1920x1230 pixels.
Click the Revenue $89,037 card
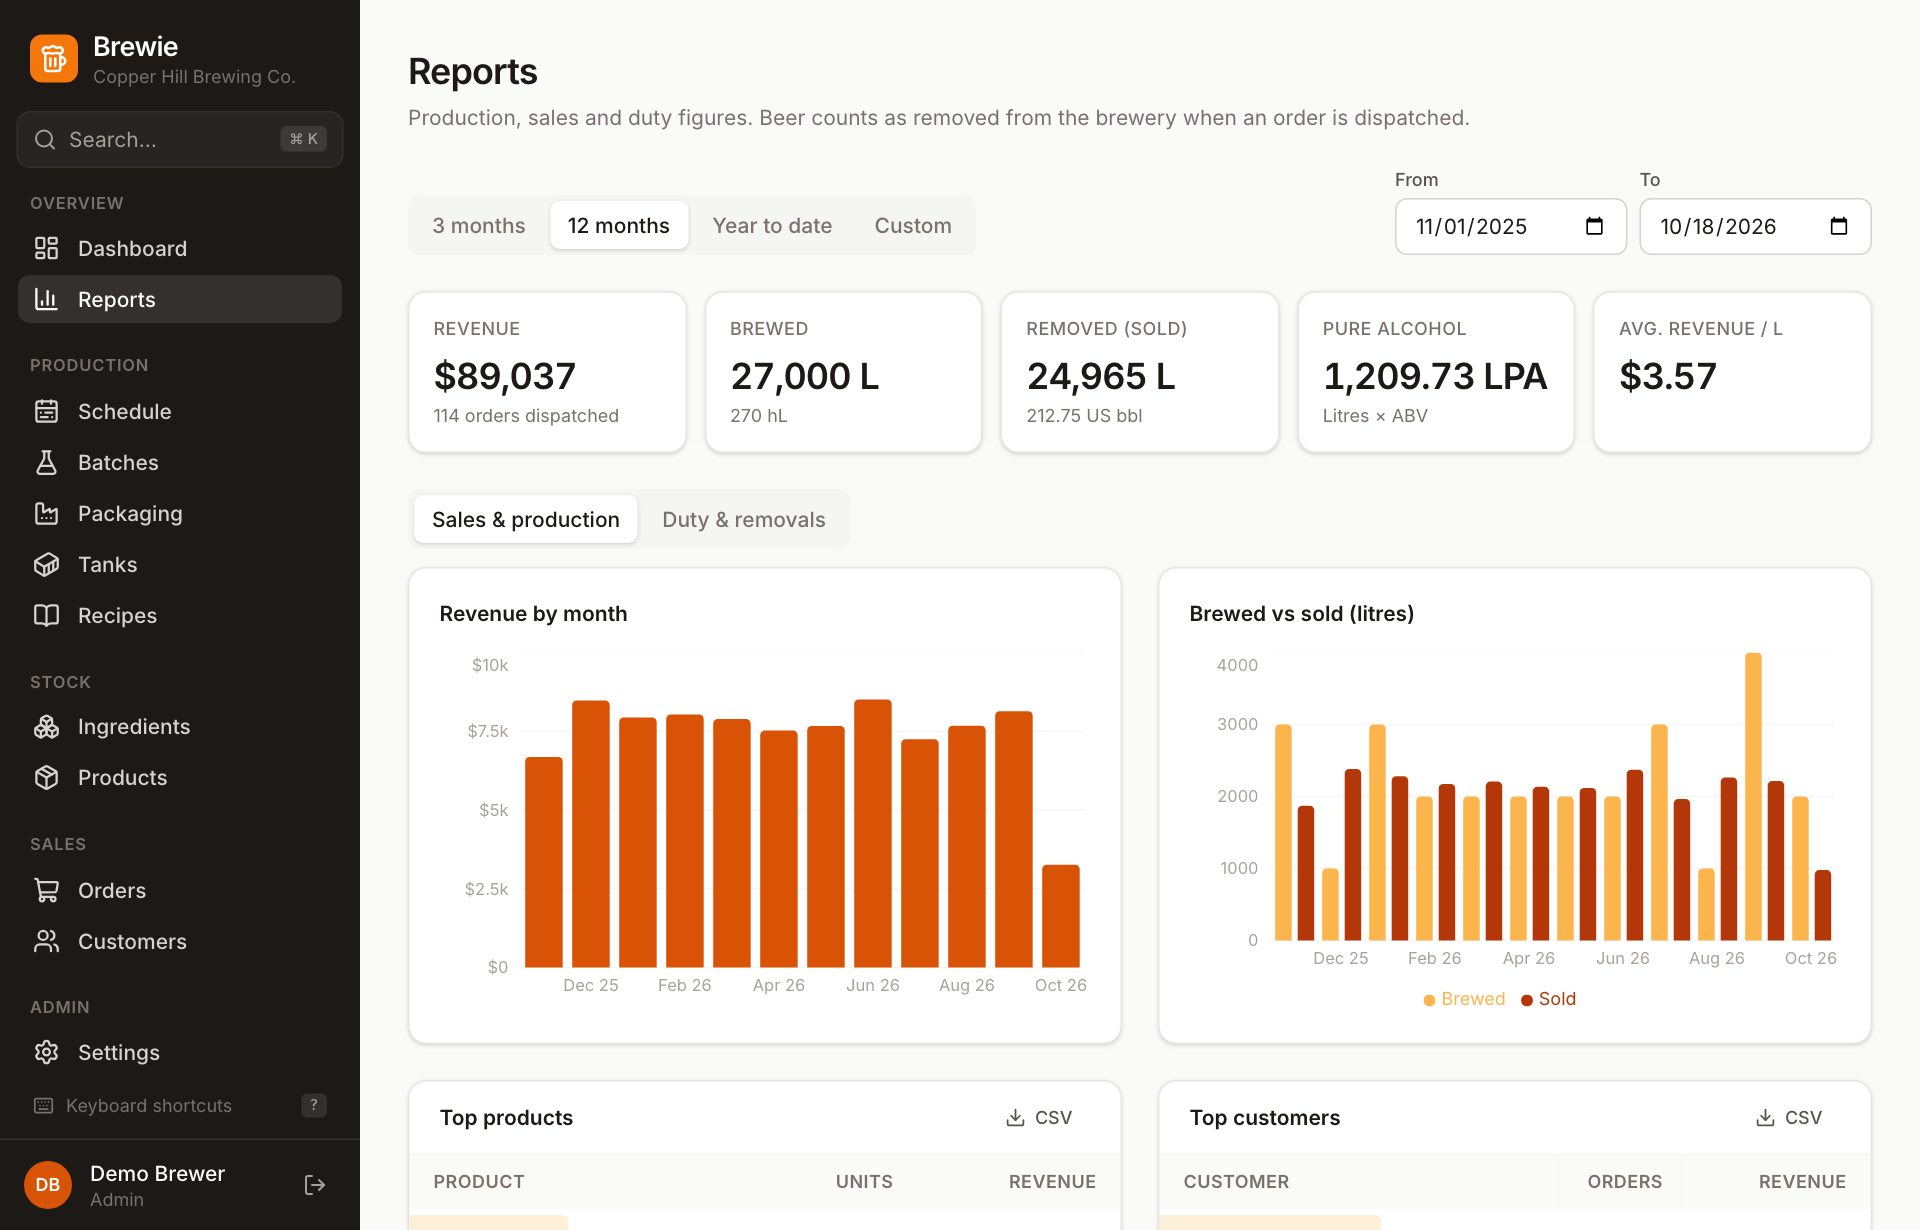[547, 372]
